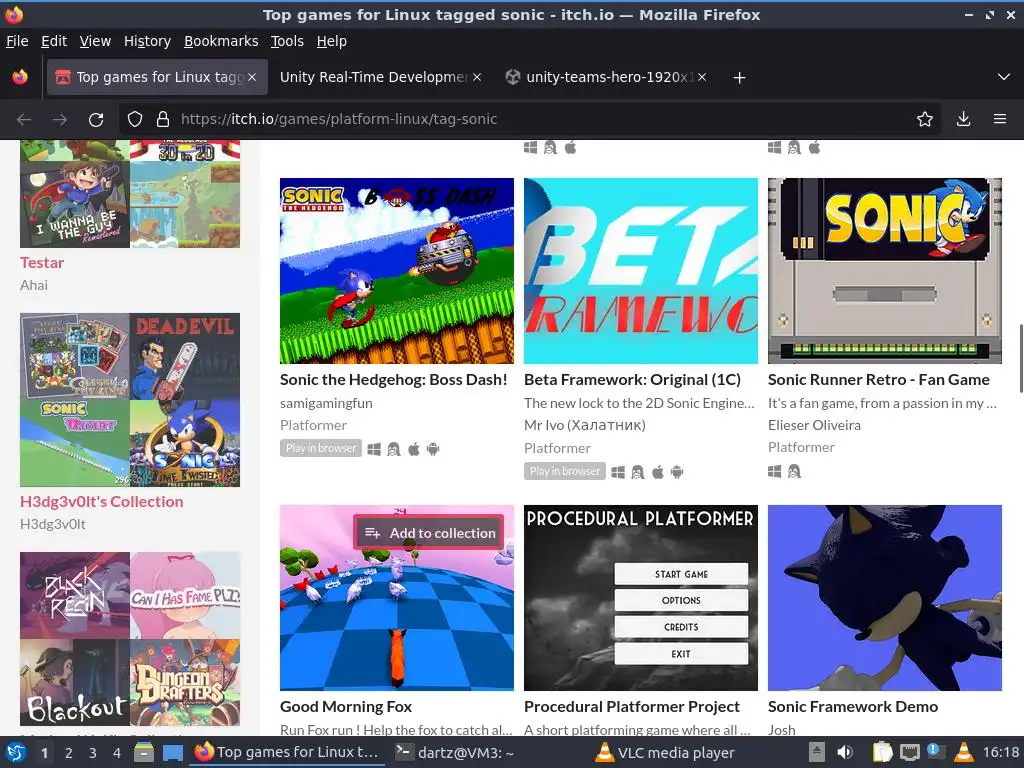Open Sonic Framework Demo thumbnail
1024x768 pixels.
885,598
